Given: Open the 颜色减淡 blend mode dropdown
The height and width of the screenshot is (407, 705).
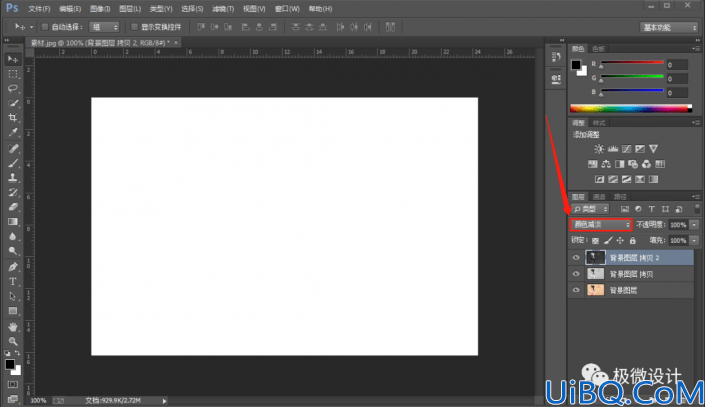Looking at the screenshot, I should (x=601, y=224).
